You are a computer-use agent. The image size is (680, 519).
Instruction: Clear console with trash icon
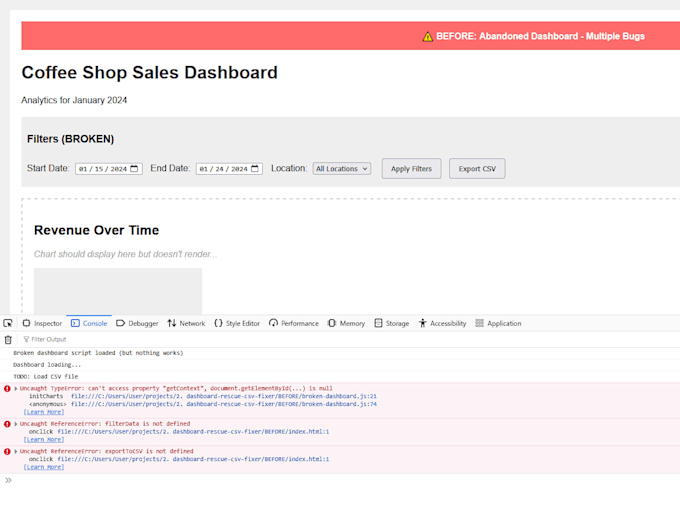(x=8, y=339)
